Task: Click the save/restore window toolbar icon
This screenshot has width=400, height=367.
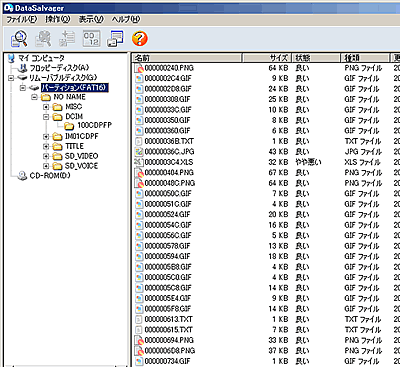Action: (115, 38)
